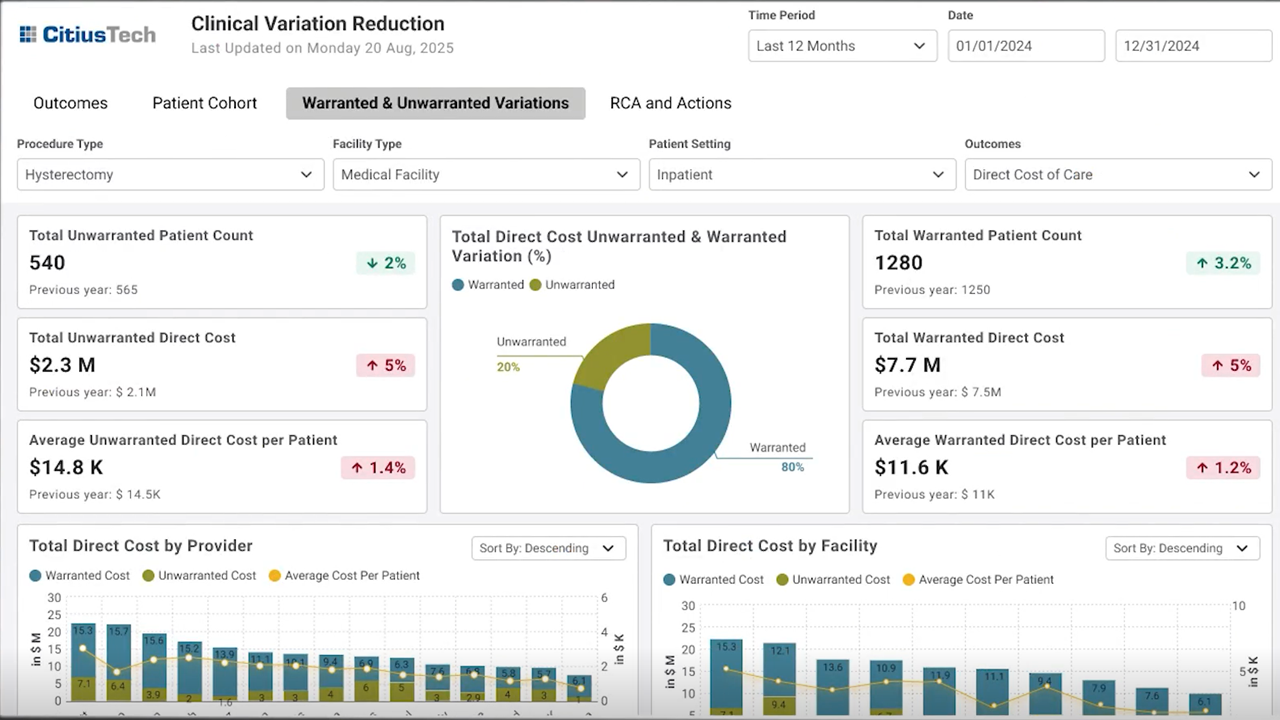This screenshot has width=1280, height=720.
Task: Click the start date field 01/01/2024
Action: click(x=1026, y=46)
